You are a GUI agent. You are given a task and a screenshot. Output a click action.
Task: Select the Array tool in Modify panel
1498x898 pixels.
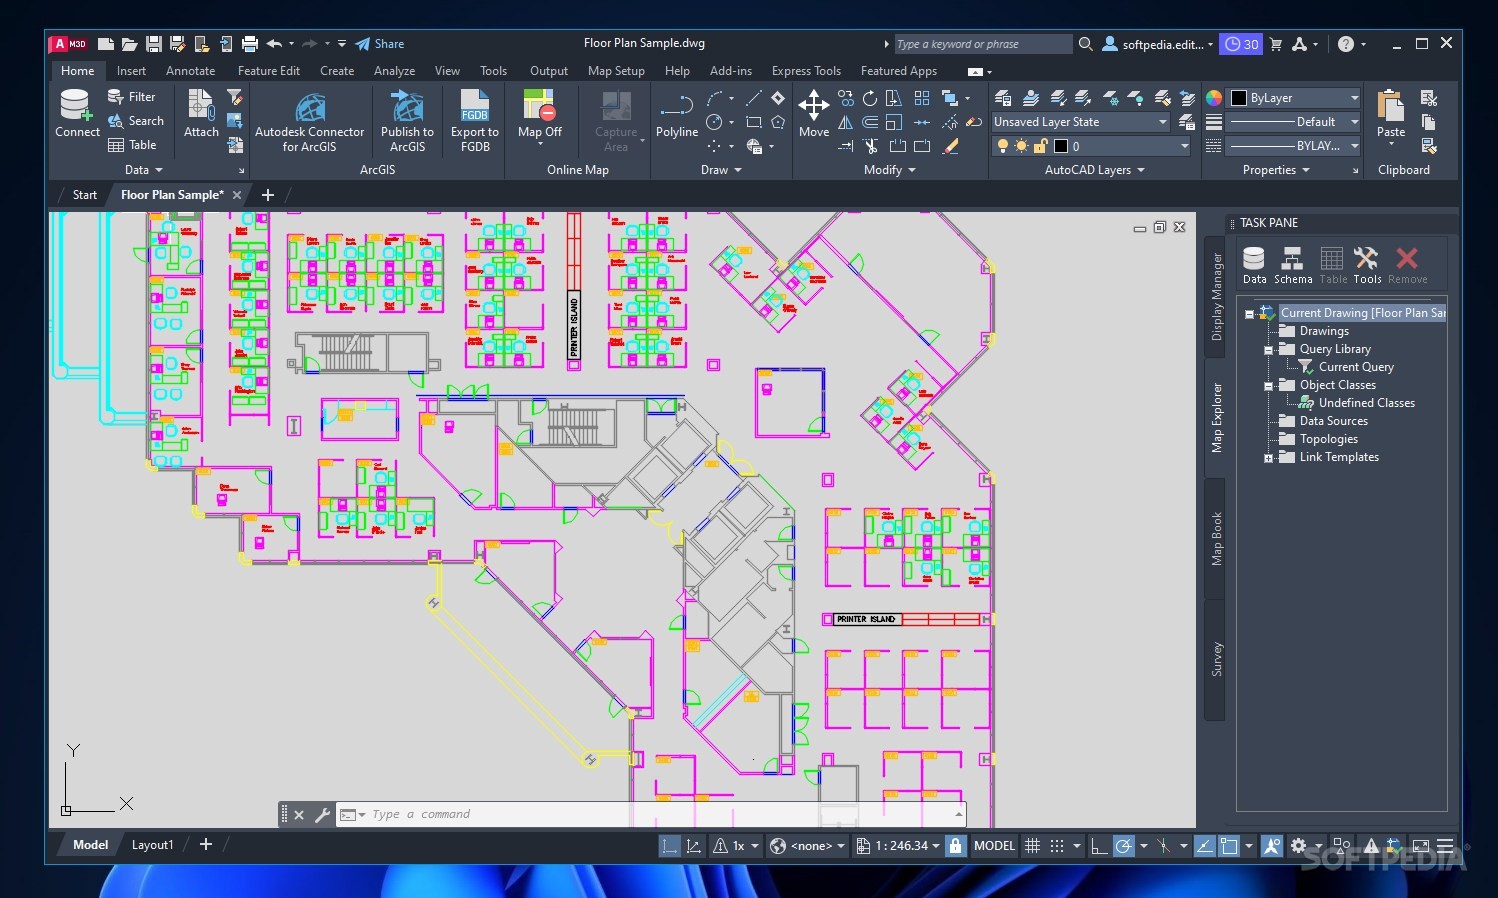tap(922, 98)
